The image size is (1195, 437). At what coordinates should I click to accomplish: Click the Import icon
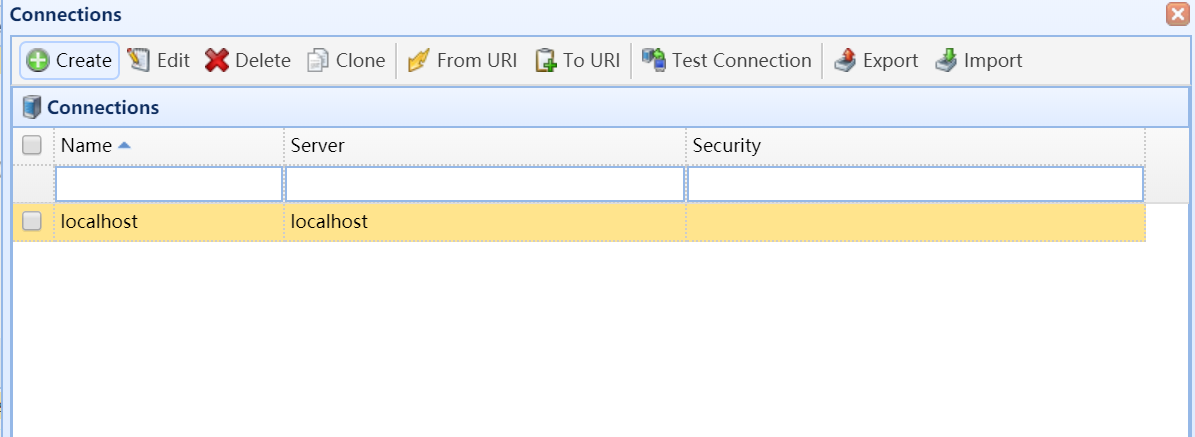[947, 60]
